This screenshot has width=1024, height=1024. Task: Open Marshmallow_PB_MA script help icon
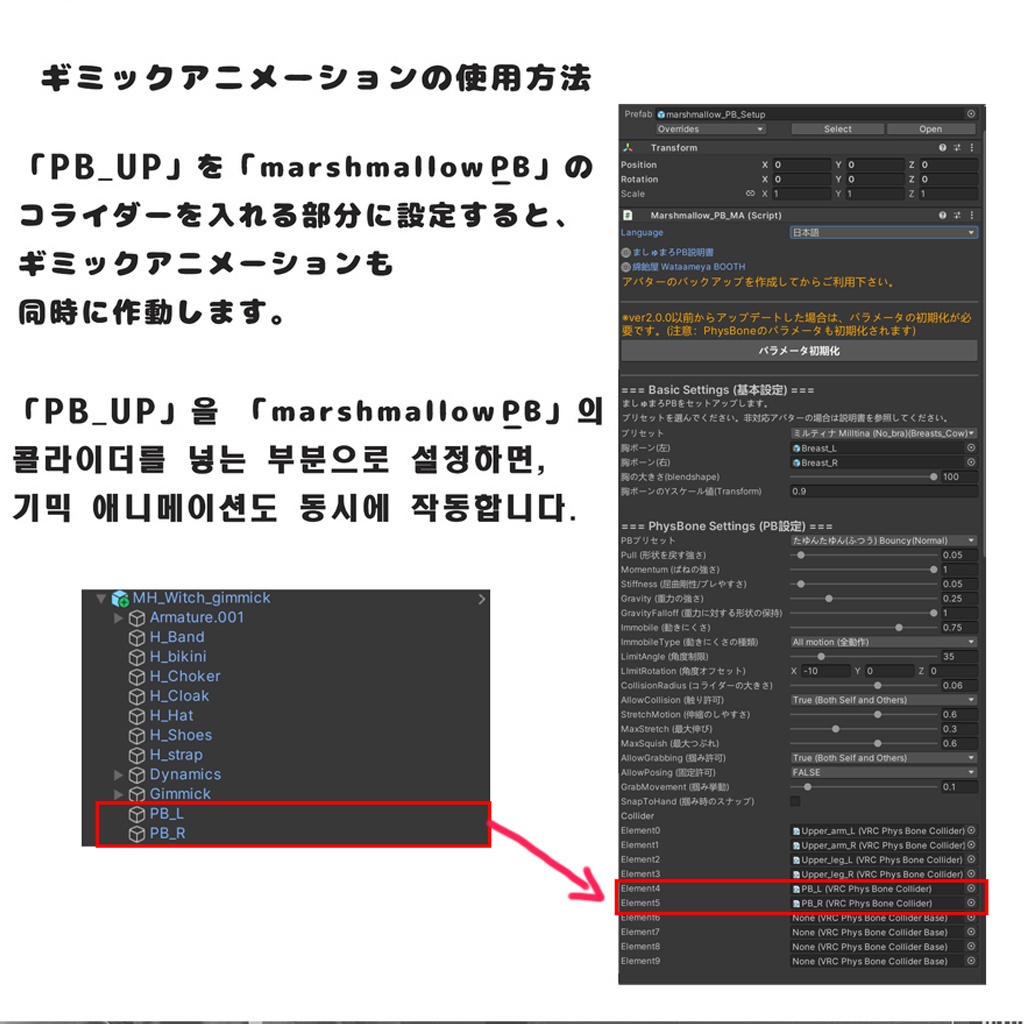click(942, 215)
